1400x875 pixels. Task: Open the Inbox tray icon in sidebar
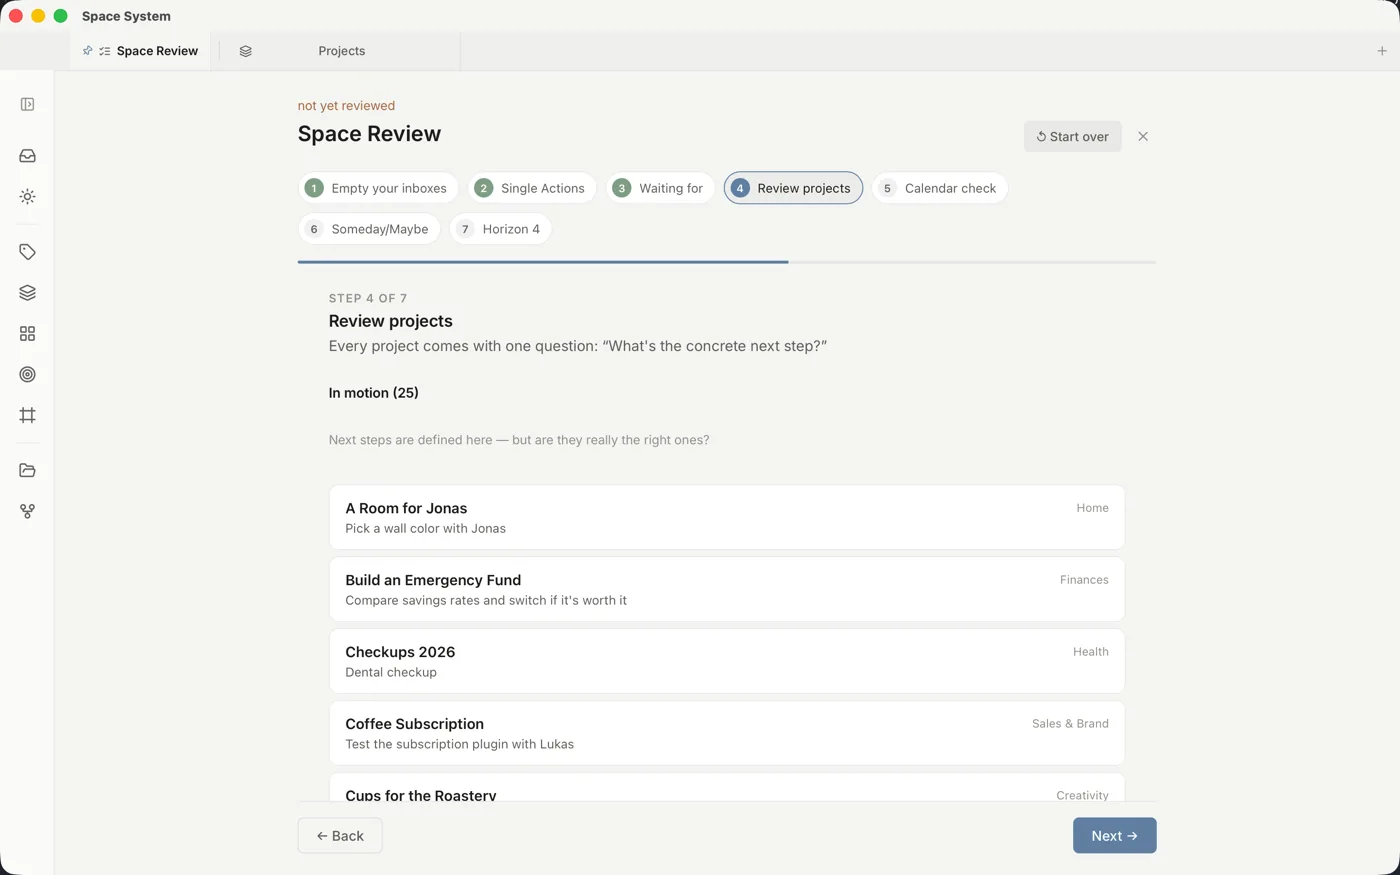click(x=27, y=156)
